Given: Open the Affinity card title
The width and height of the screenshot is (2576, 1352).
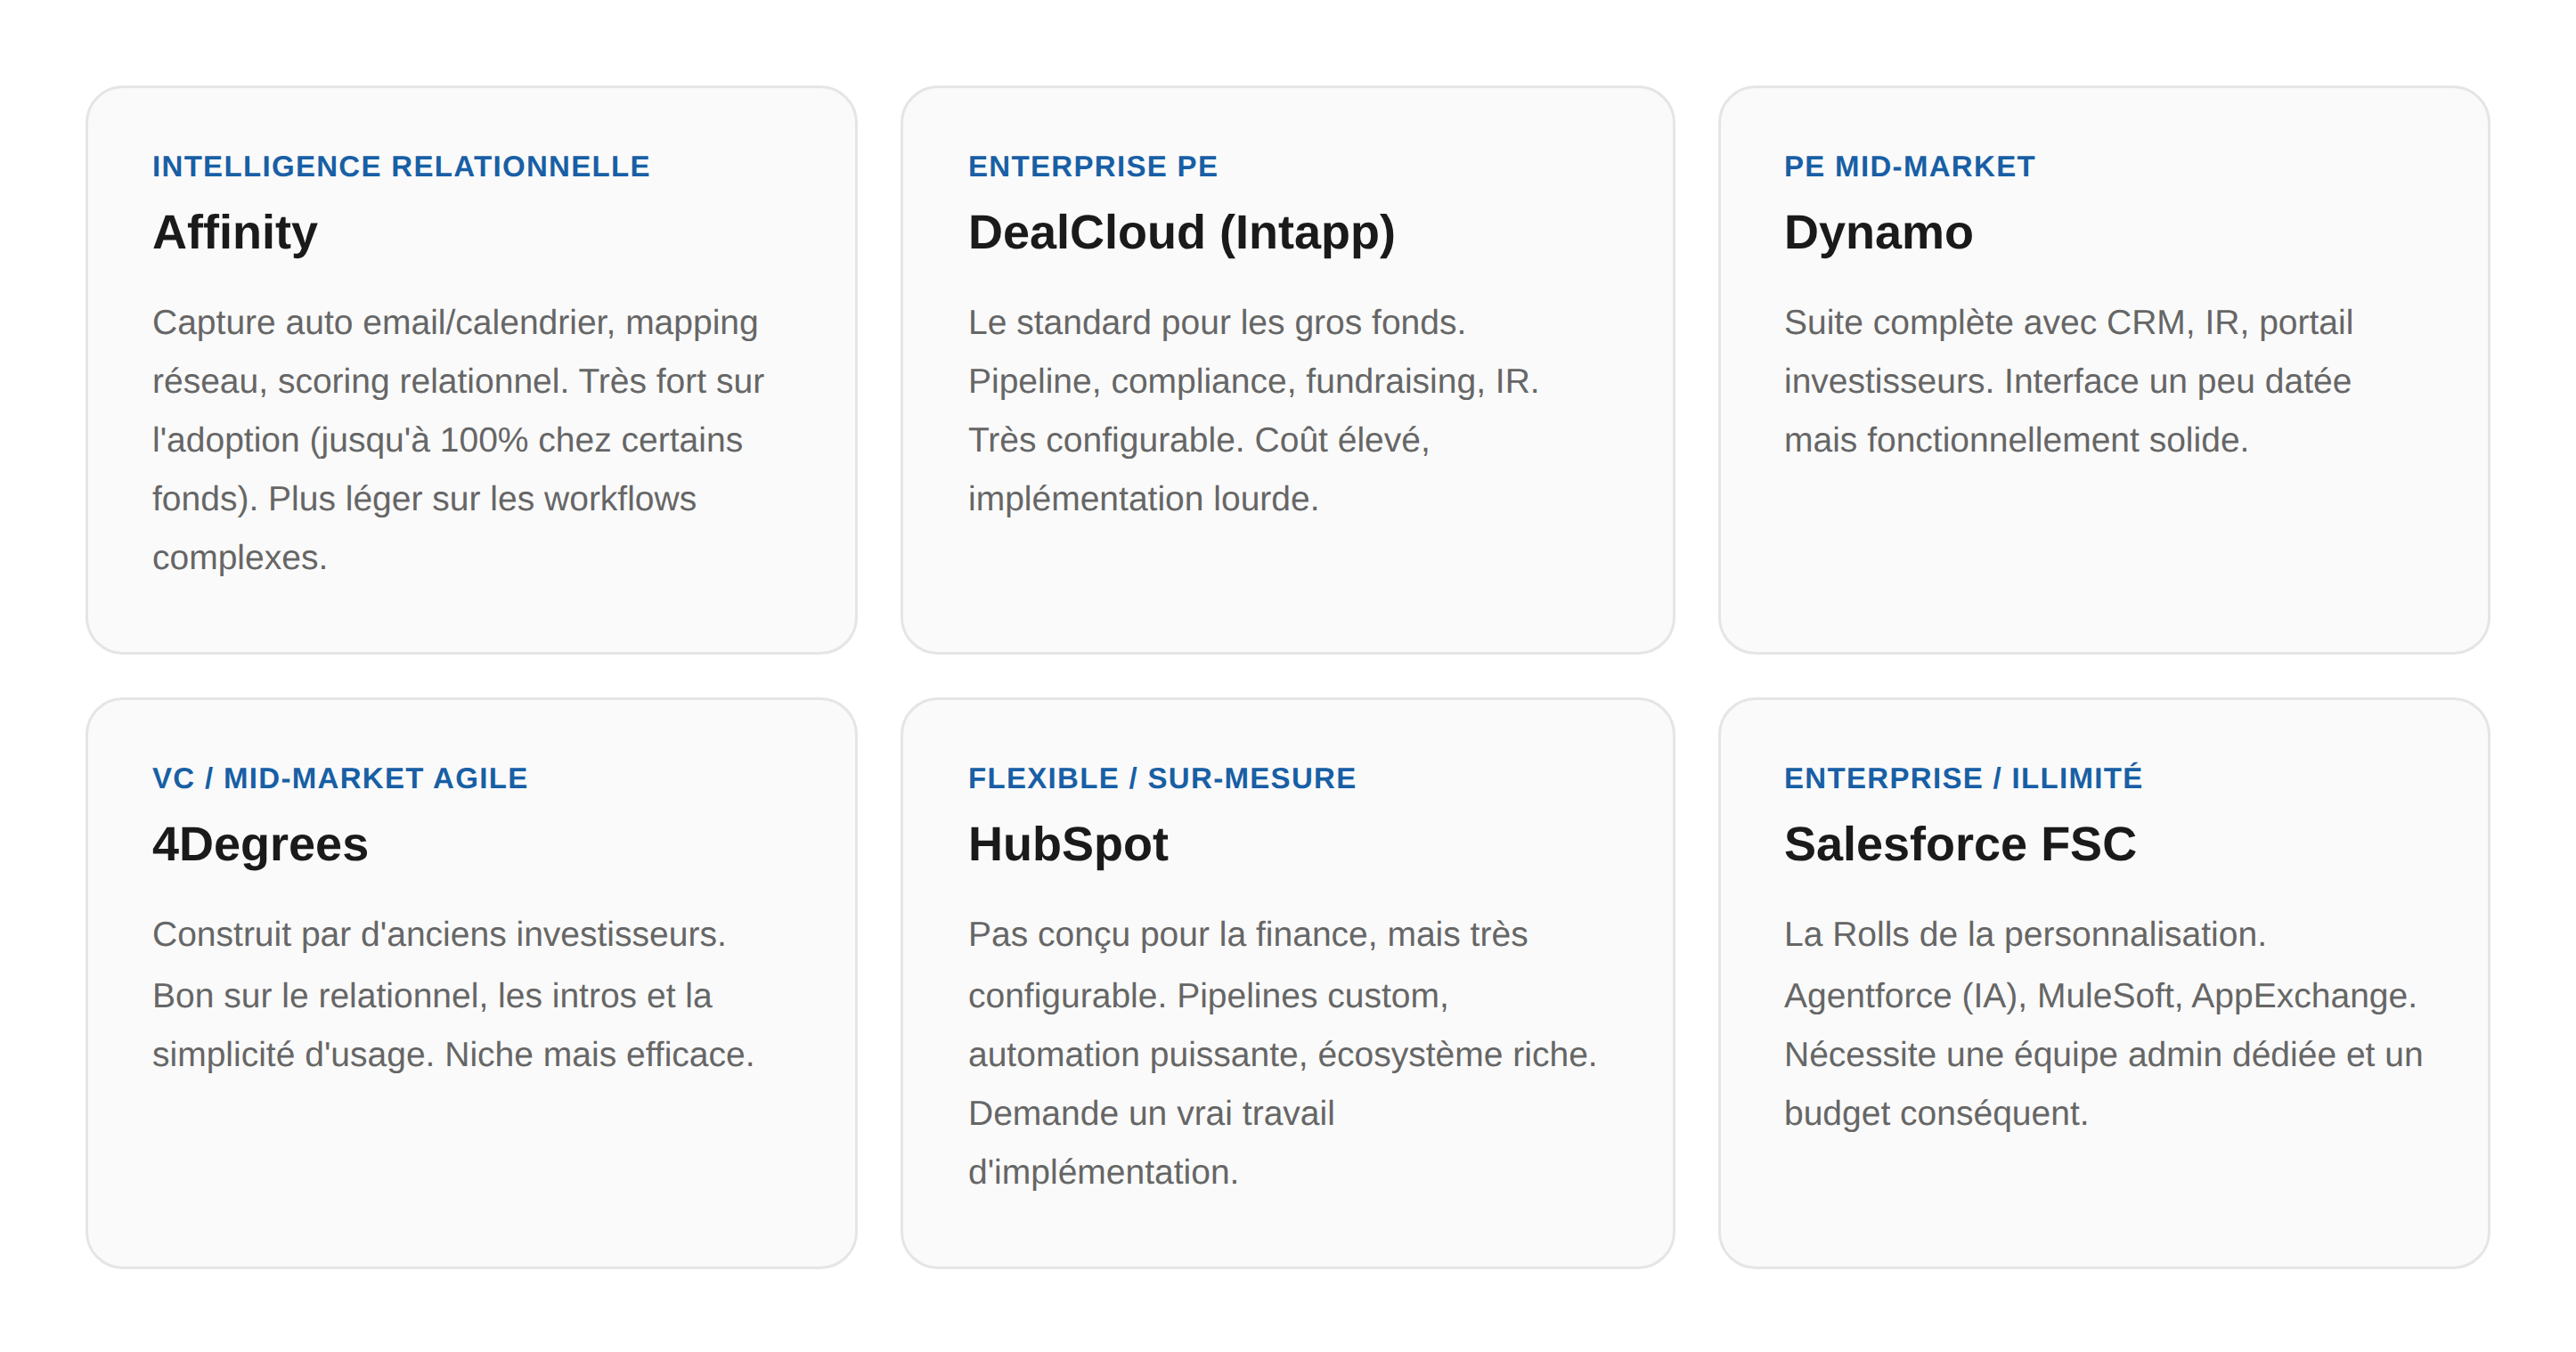Looking at the screenshot, I should click(235, 233).
